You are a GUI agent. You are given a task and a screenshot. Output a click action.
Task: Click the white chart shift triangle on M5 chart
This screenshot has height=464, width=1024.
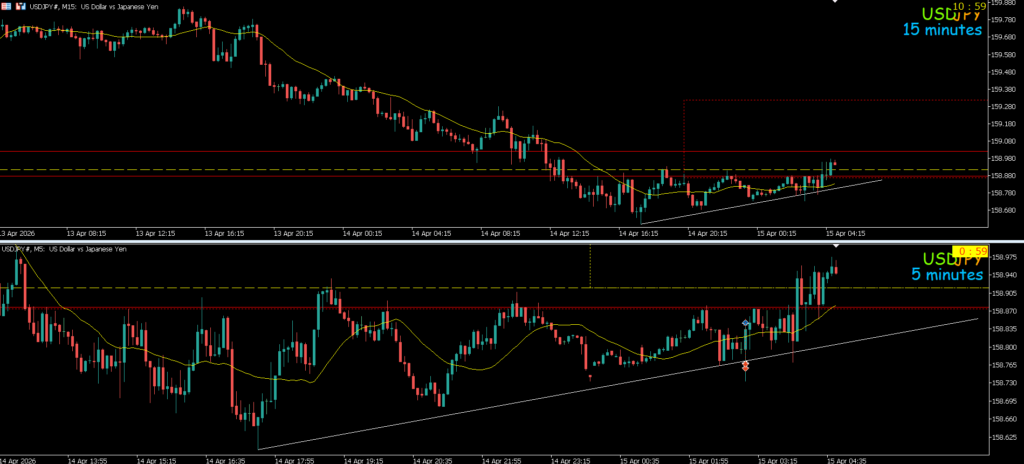point(836,245)
